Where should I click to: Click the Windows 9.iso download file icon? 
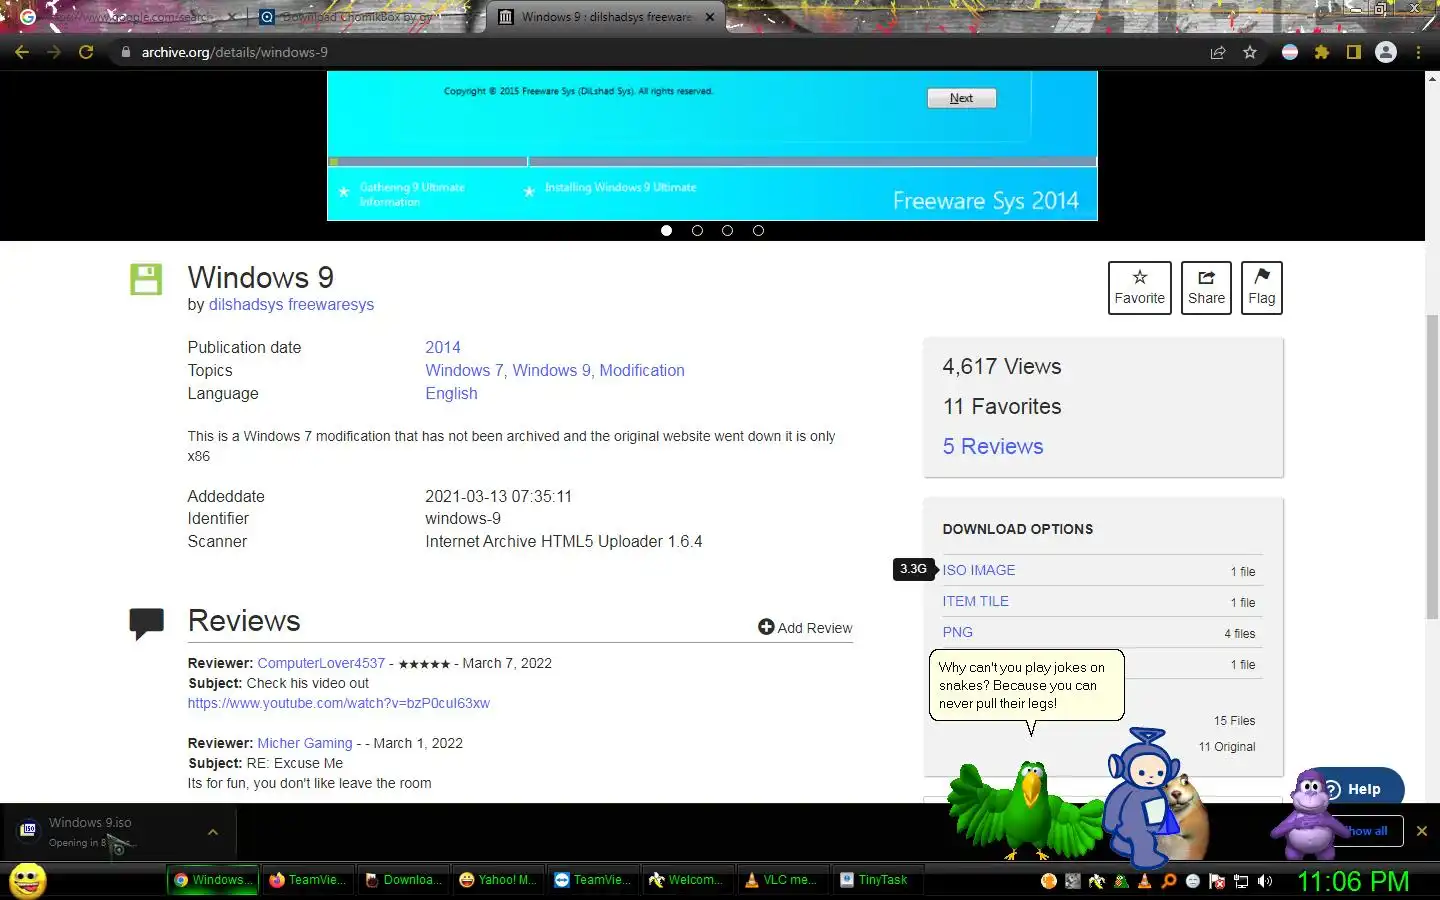point(28,829)
